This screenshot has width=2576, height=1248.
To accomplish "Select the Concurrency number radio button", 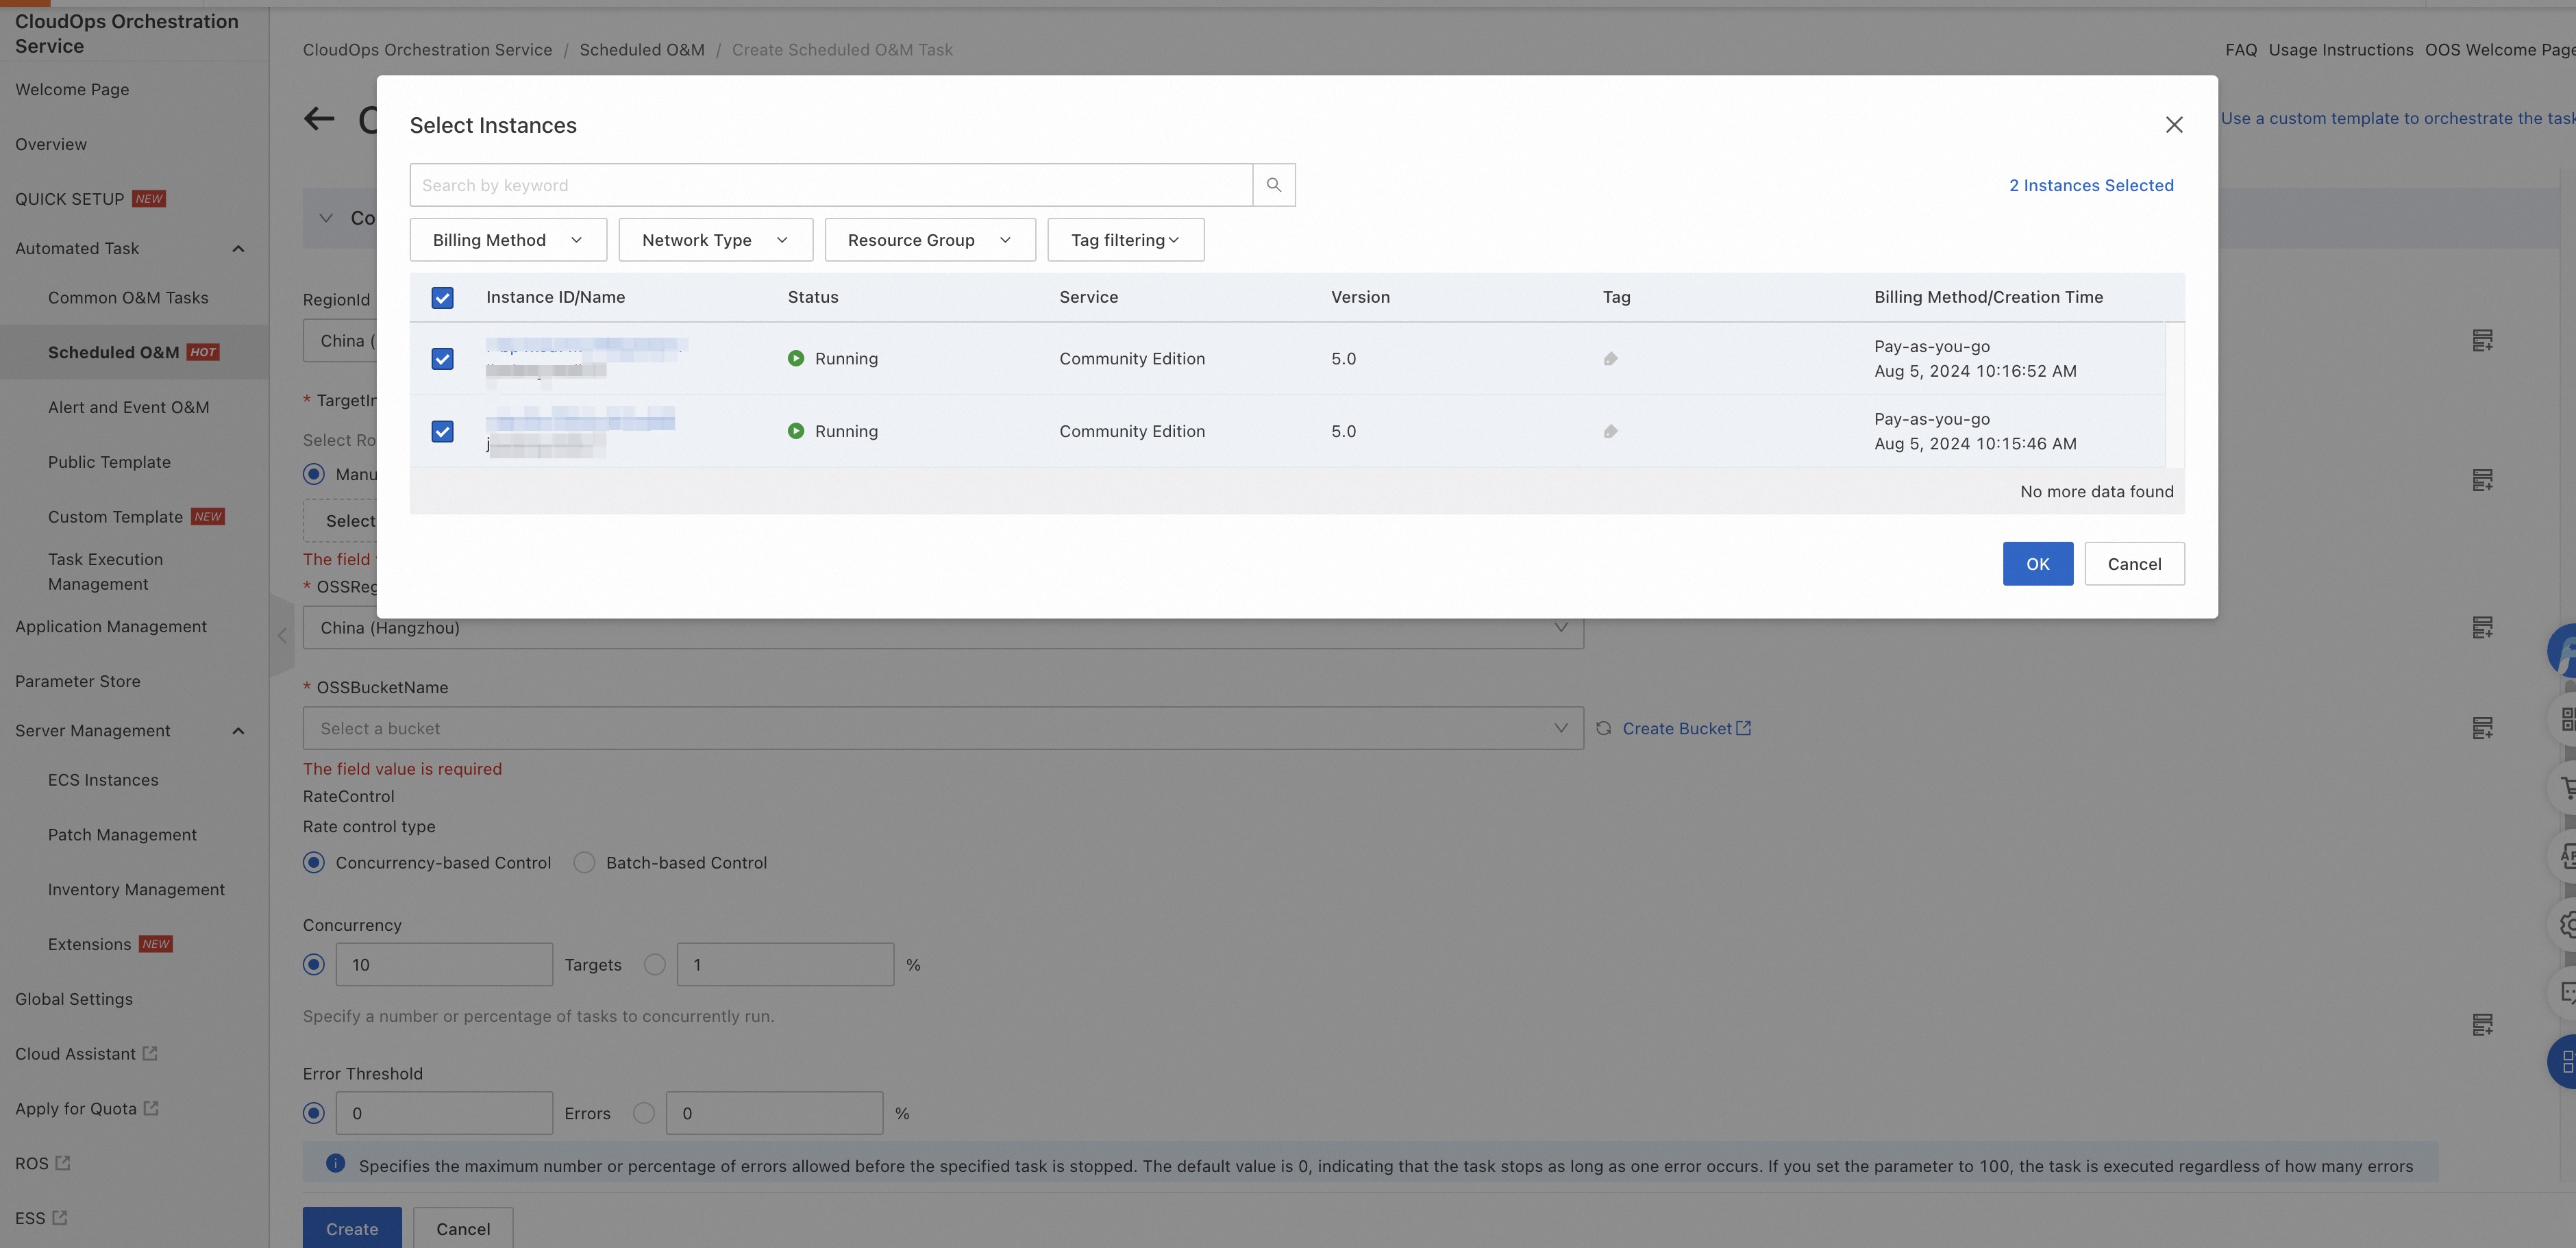I will pos(314,965).
